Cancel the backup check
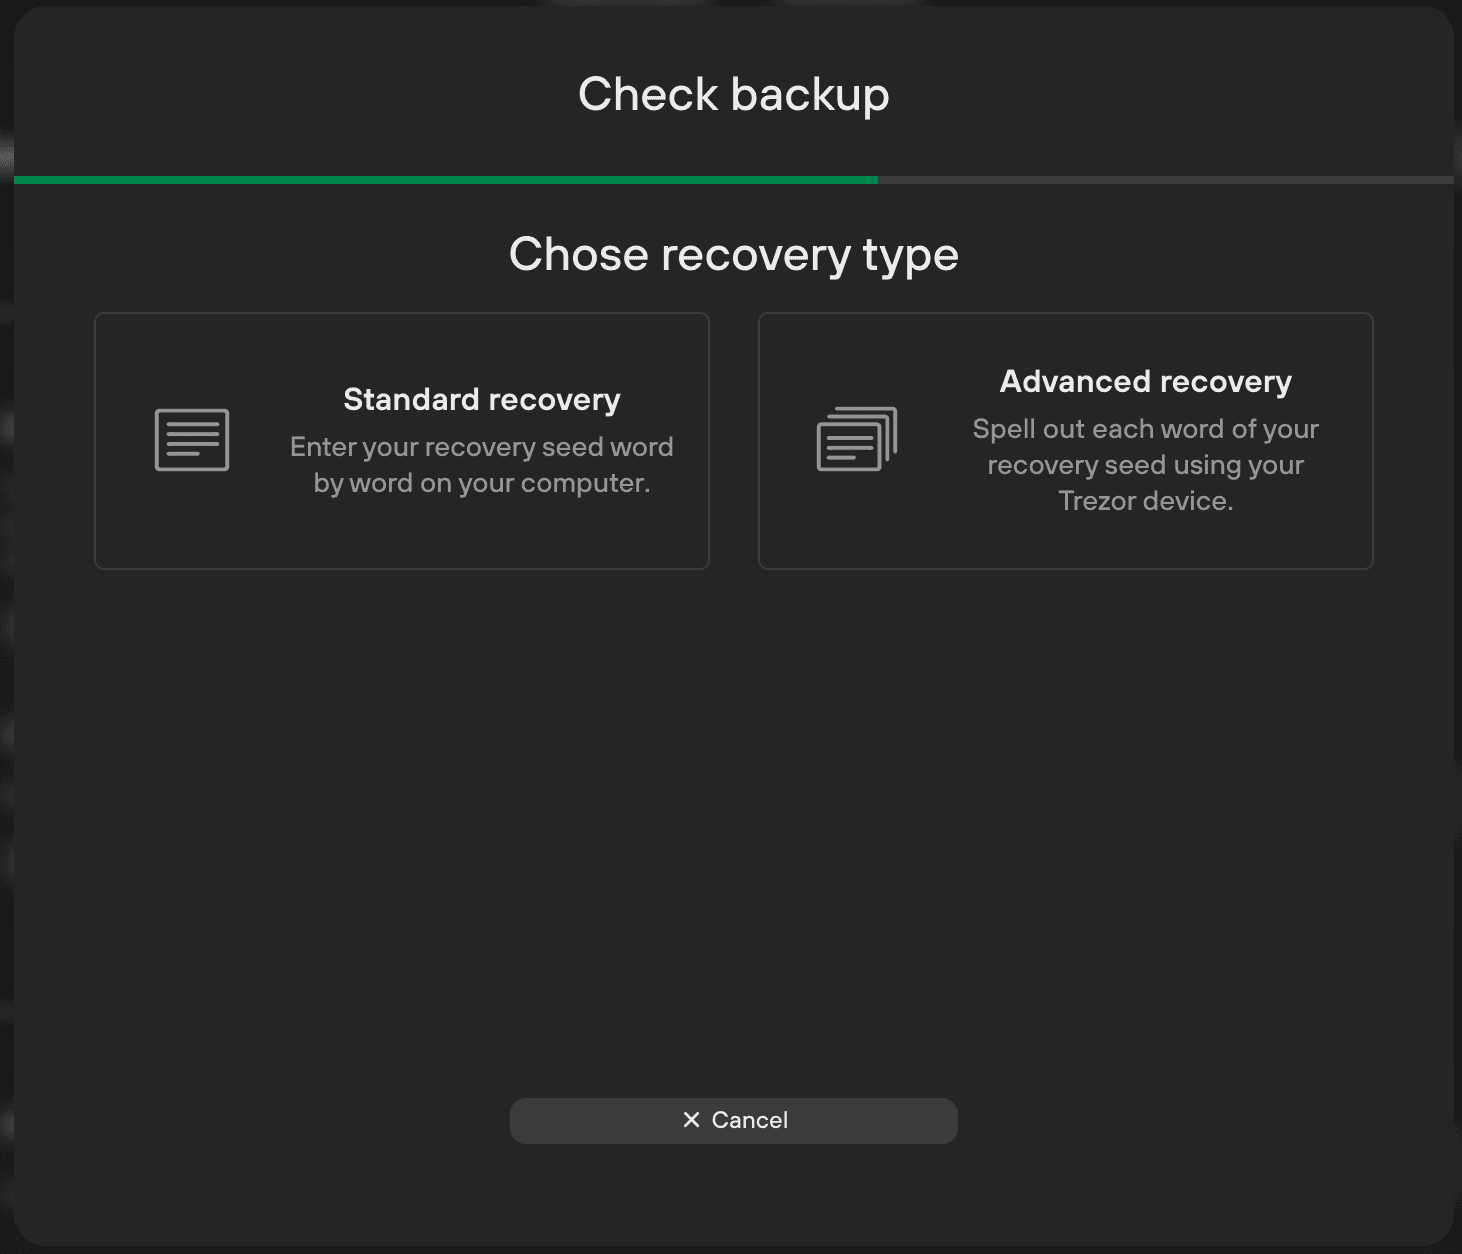1462x1254 pixels. point(734,1120)
